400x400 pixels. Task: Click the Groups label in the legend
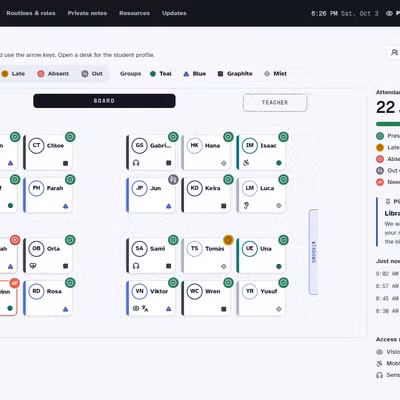[x=130, y=74]
